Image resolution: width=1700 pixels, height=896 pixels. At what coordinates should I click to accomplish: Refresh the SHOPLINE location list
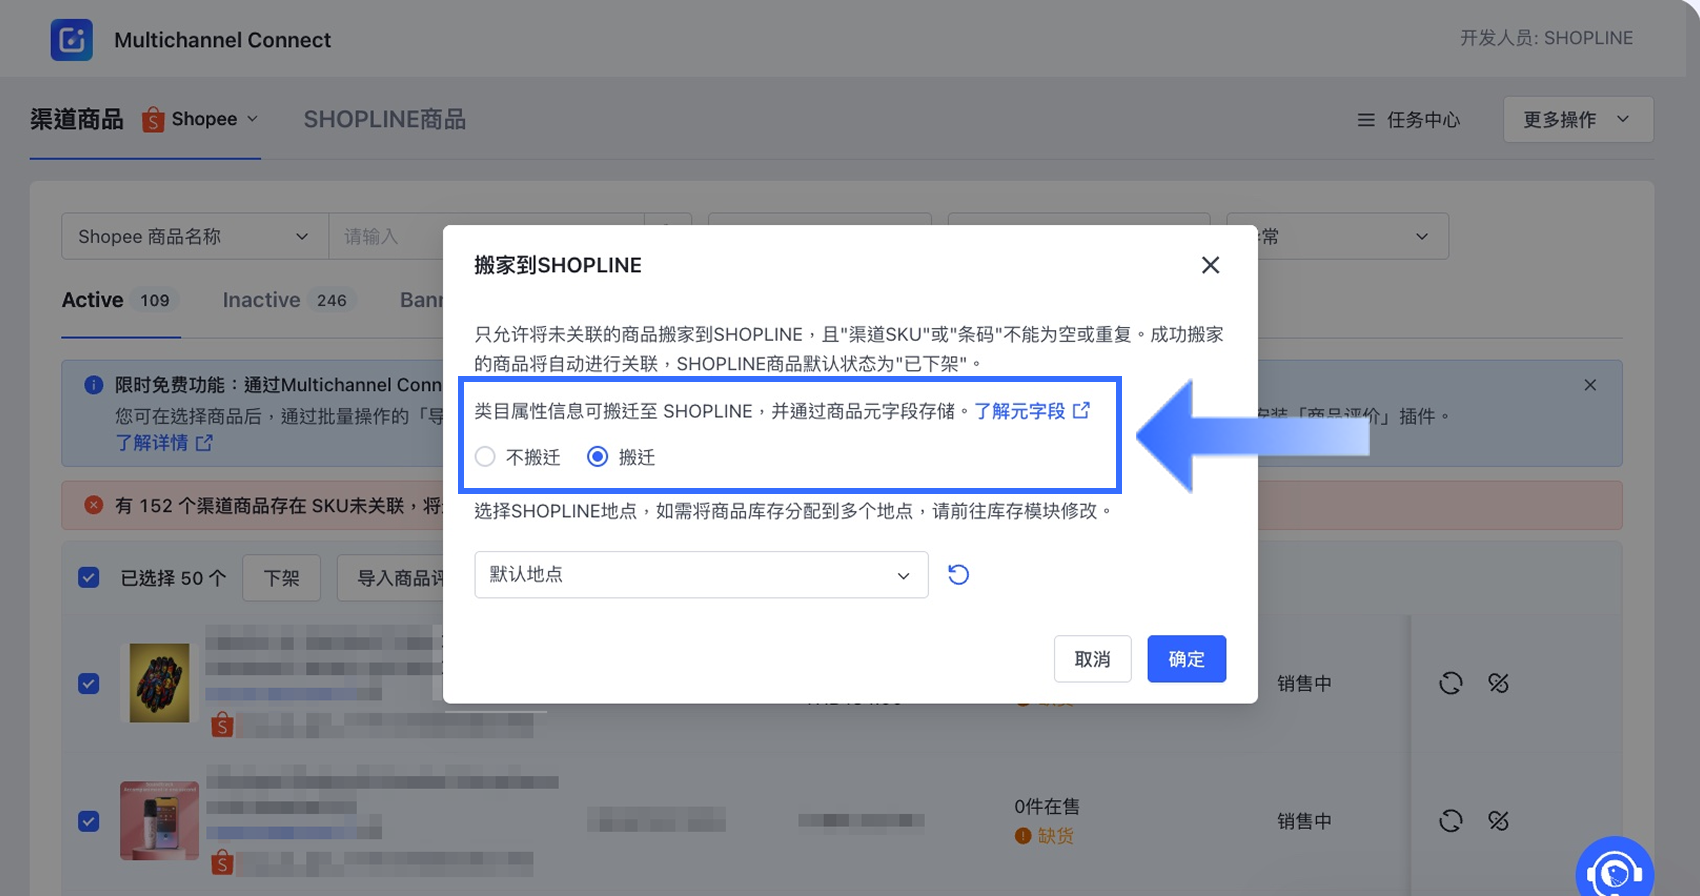click(x=958, y=575)
